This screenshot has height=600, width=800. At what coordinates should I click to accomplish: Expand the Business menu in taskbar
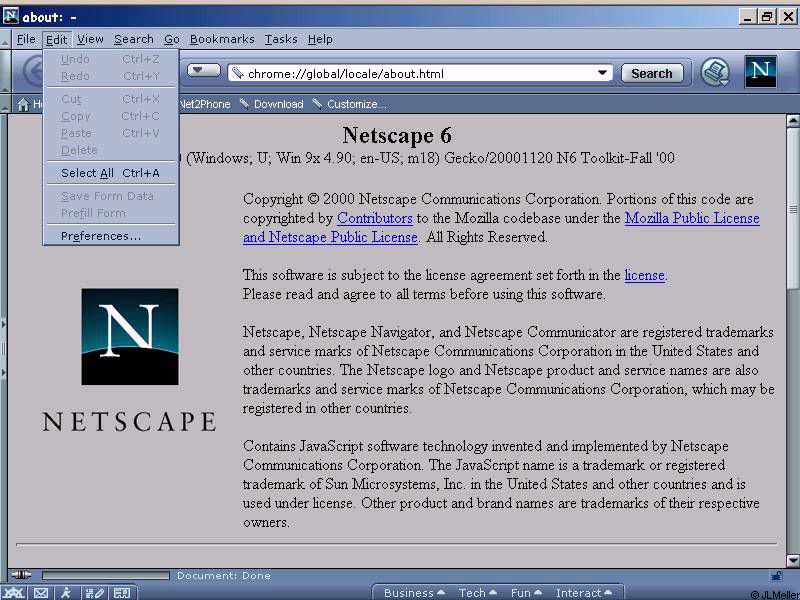[x=414, y=593]
